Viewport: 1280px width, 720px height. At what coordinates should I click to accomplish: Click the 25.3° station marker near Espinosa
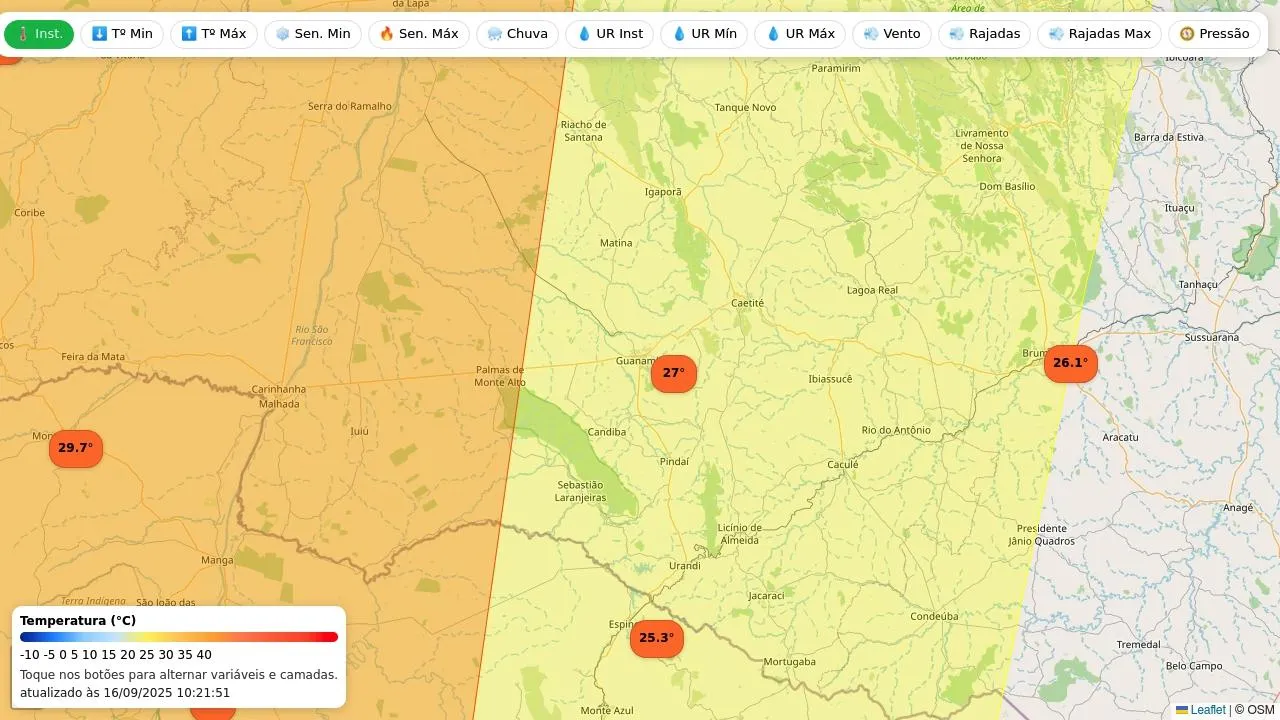[656, 638]
